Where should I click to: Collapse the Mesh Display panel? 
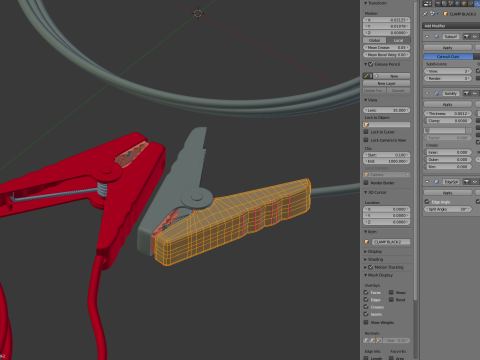click(x=365, y=275)
